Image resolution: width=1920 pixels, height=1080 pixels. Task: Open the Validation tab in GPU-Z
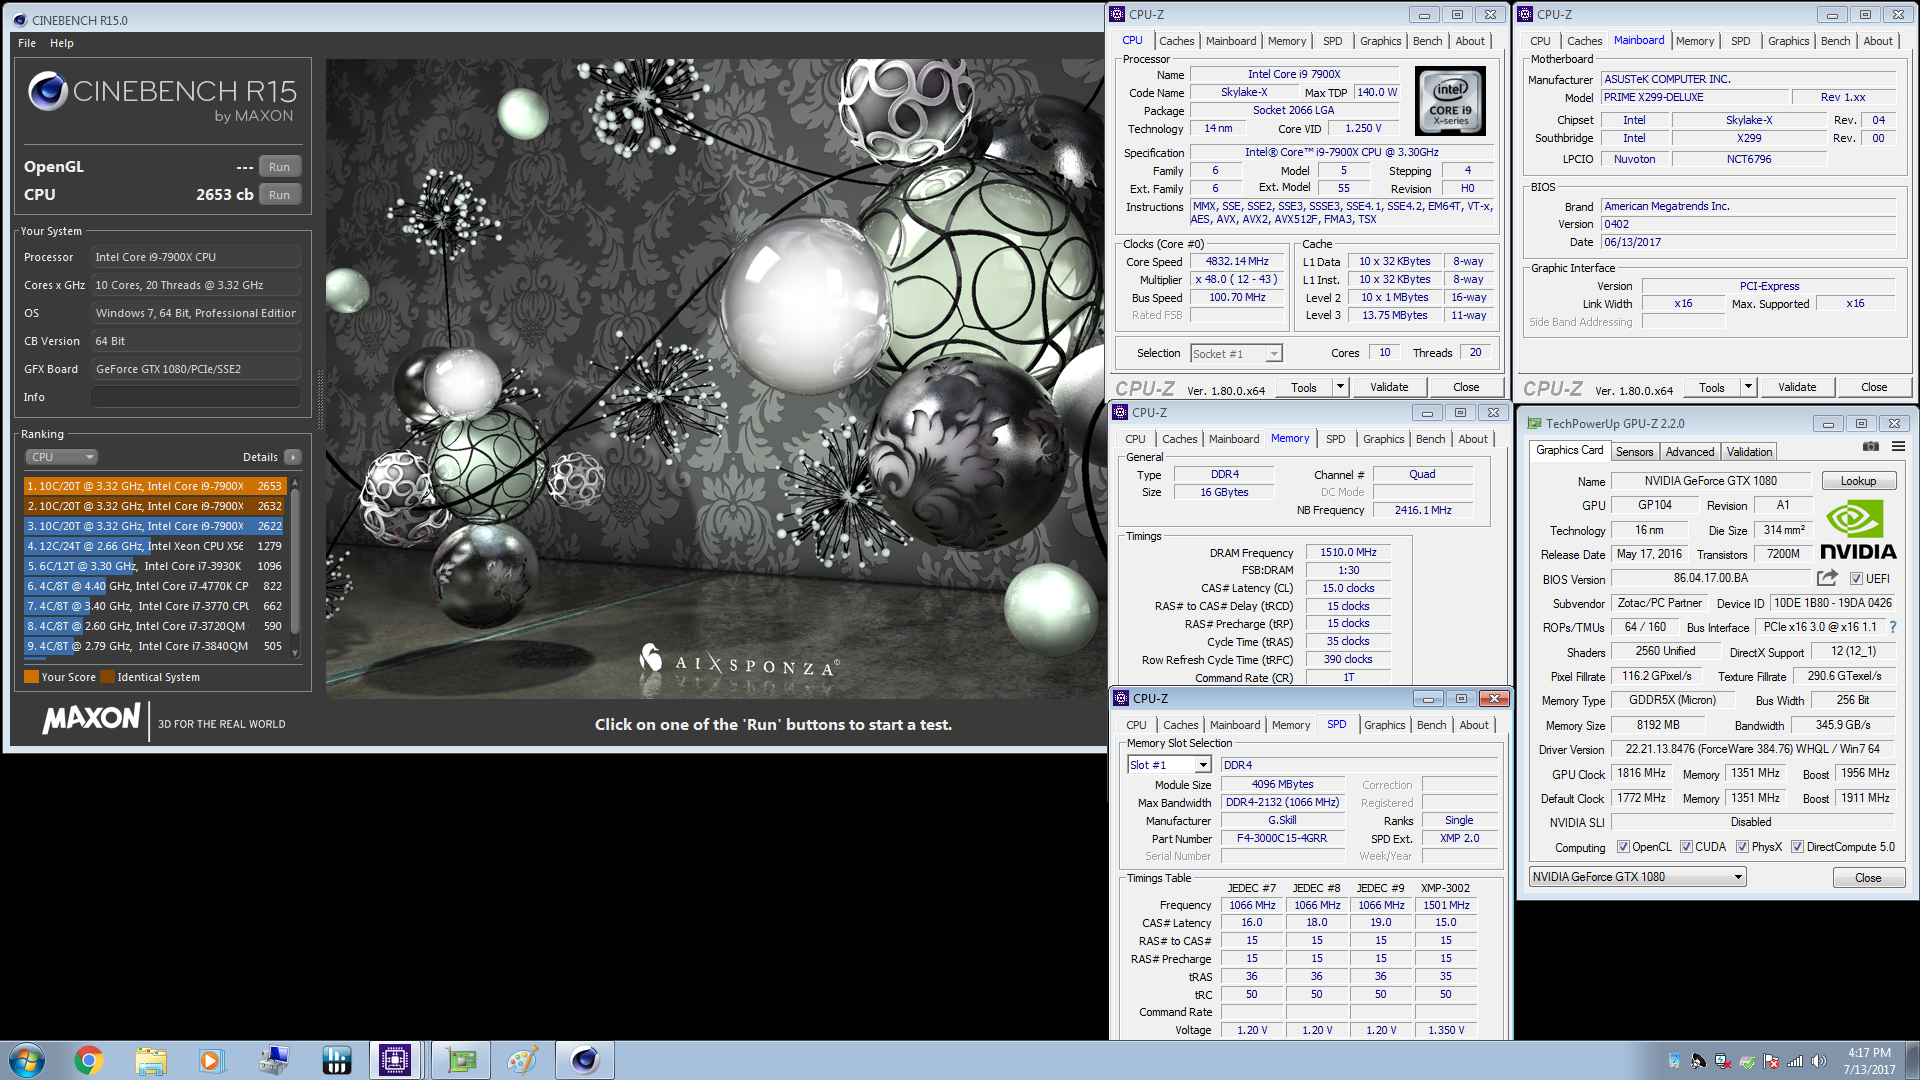[1749, 452]
